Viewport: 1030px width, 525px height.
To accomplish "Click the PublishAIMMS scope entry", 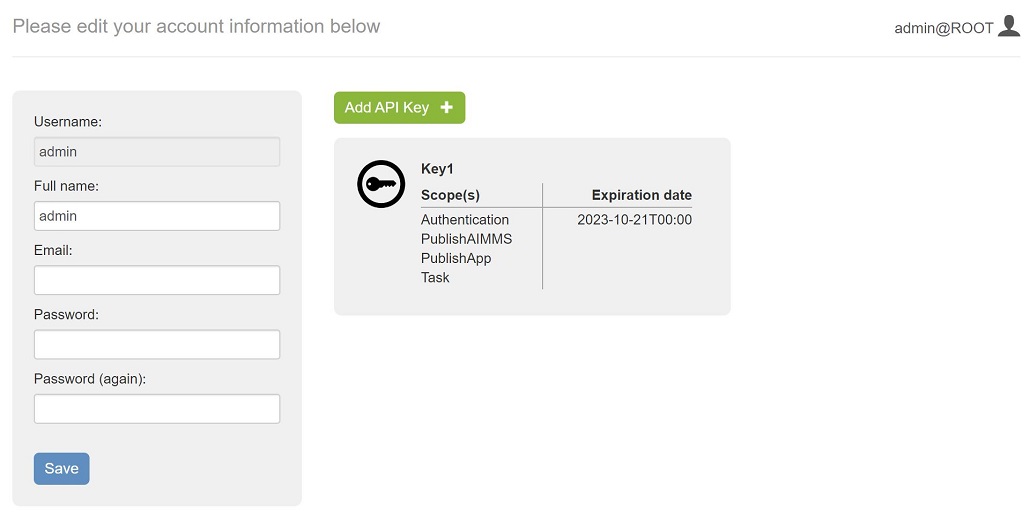I will click(x=466, y=239).
